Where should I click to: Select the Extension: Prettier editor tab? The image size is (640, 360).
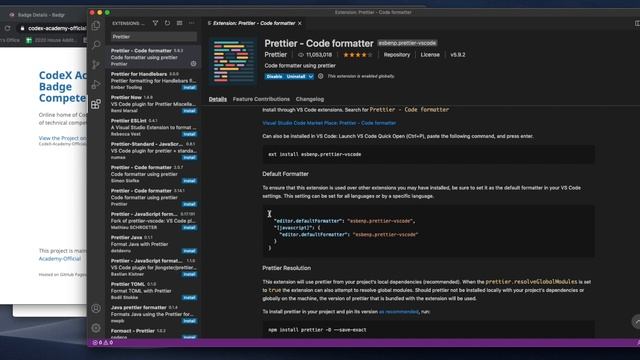(254, 23)
